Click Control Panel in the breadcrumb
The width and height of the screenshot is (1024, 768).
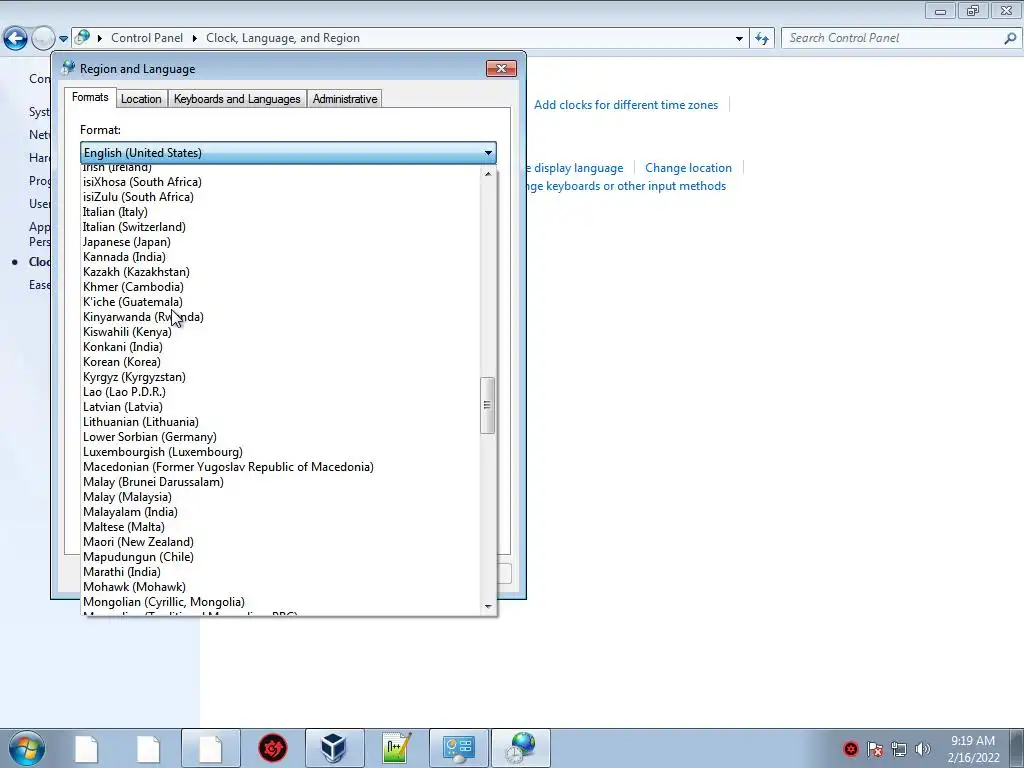[x=147, y=38]
